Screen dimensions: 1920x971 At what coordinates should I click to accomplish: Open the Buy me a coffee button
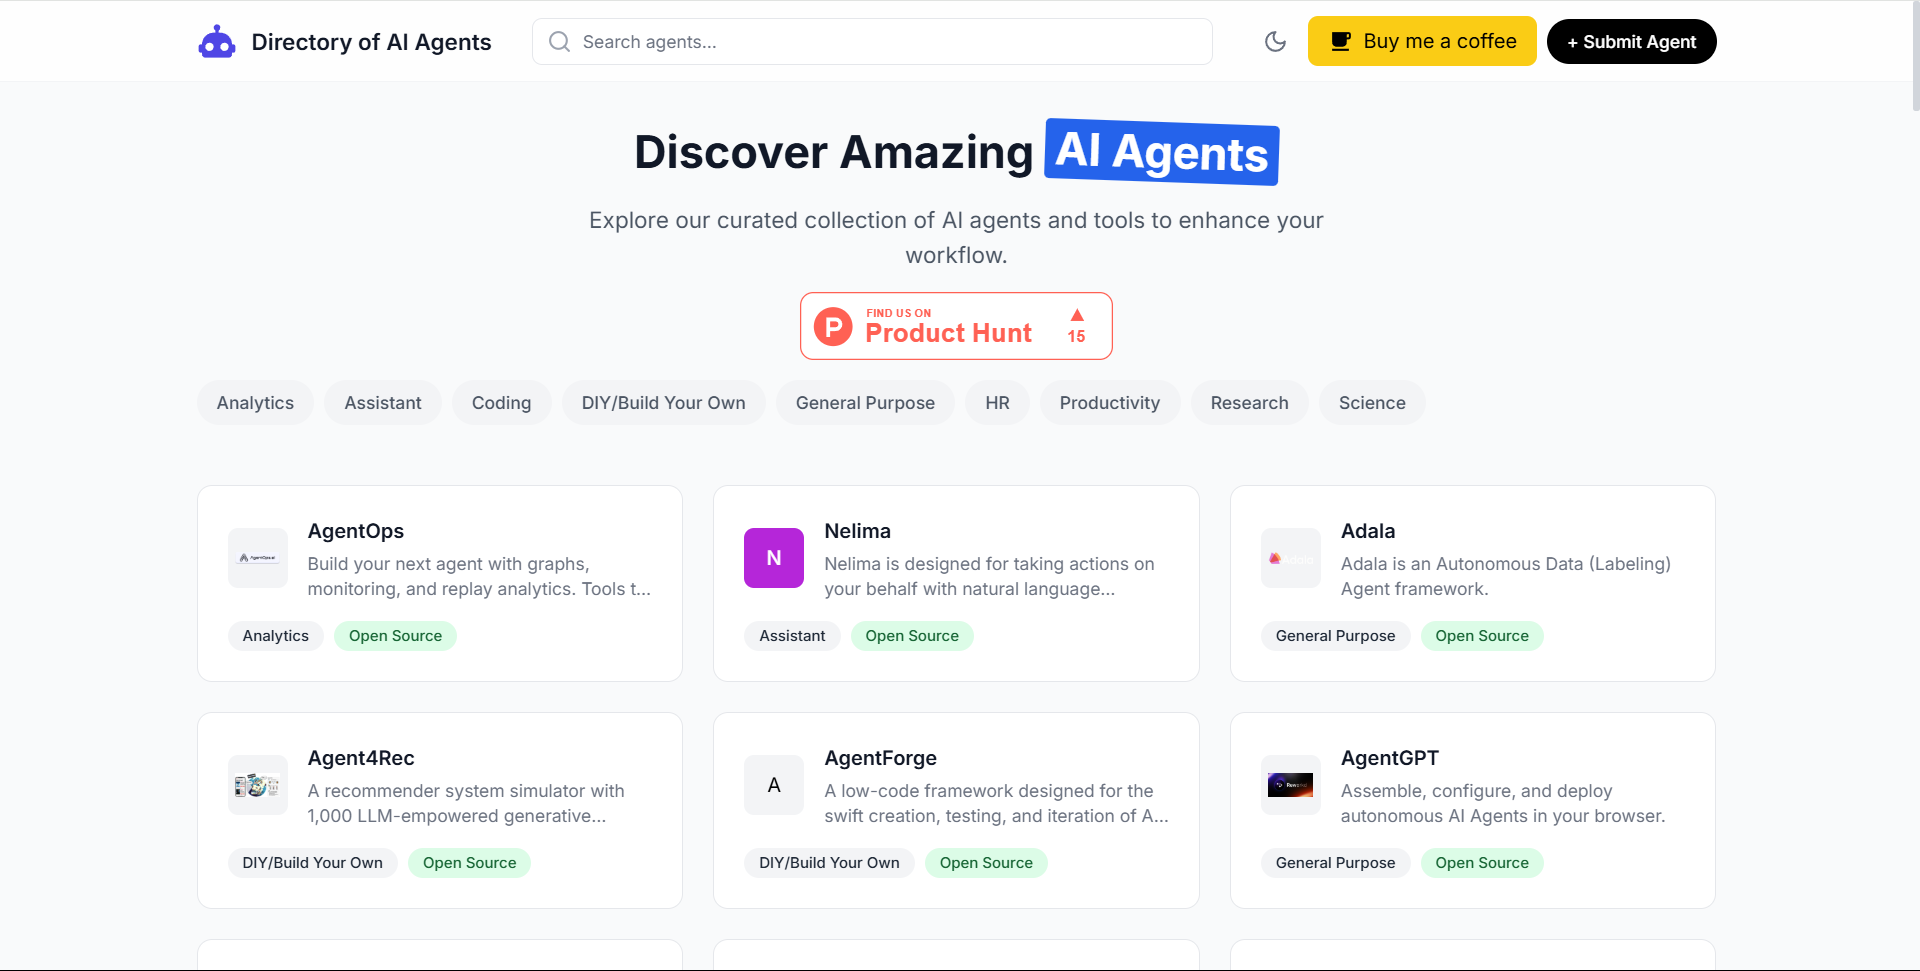tap(1422, 41)
